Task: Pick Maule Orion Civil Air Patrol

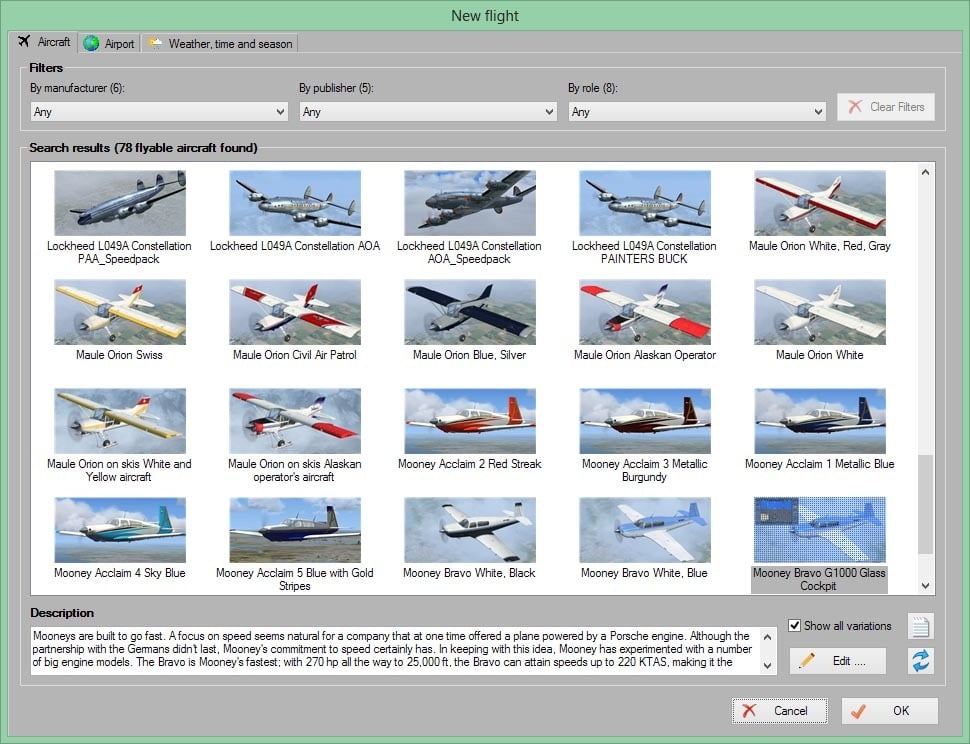Action: [294, 312]
